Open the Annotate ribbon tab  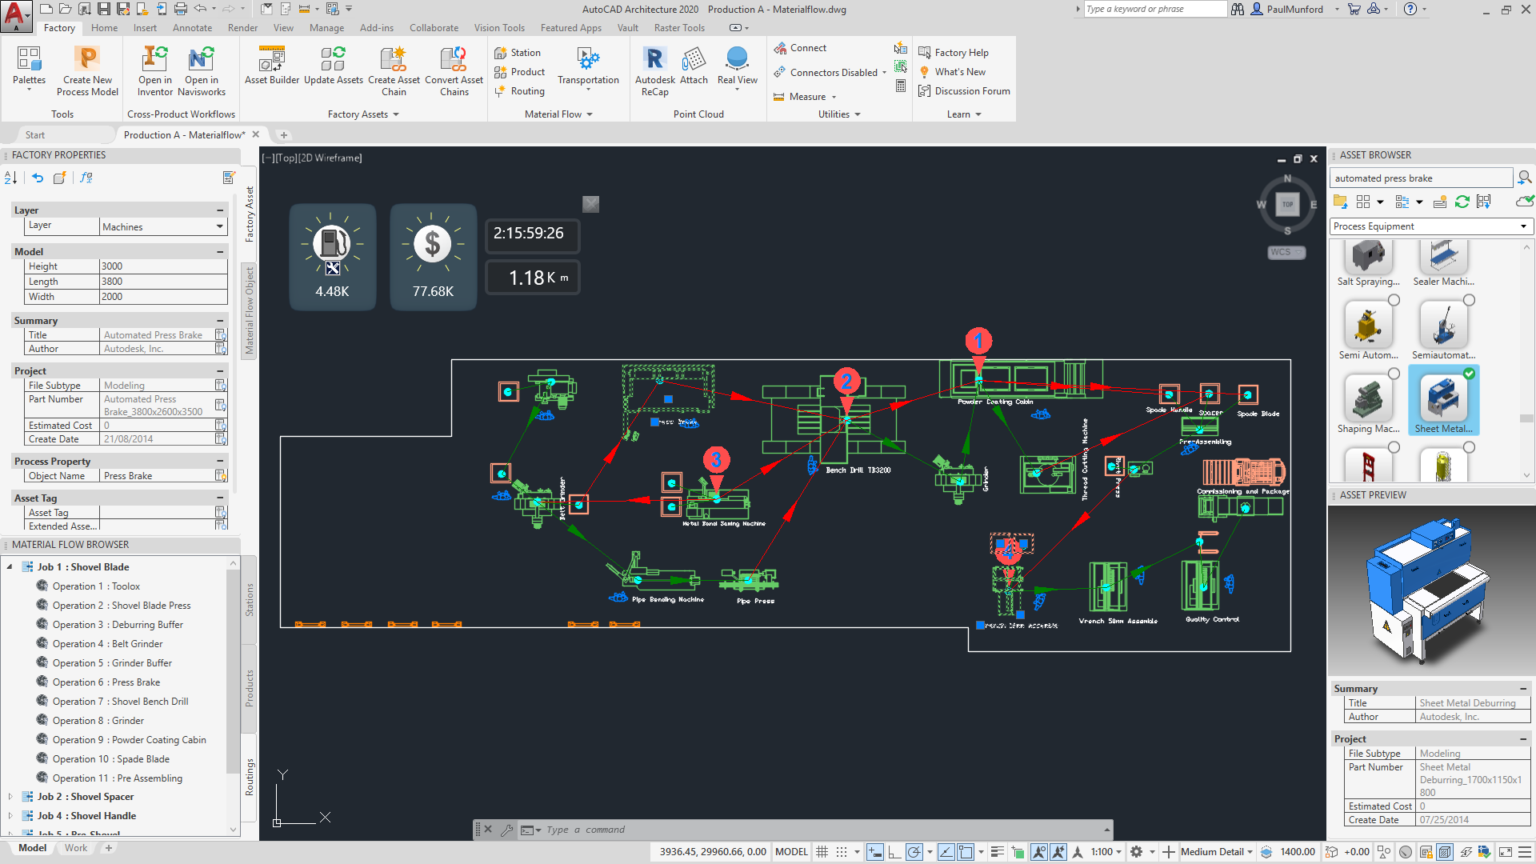coord(192,28)
